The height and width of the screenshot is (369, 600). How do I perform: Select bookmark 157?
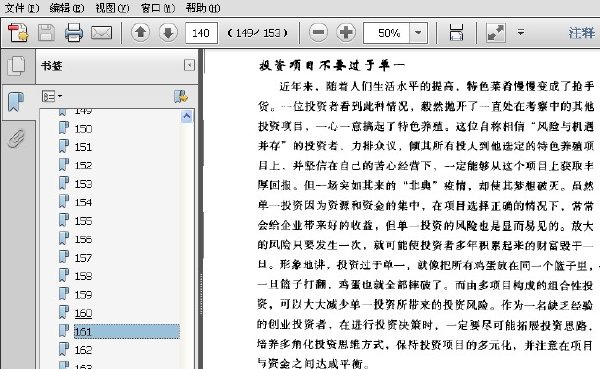point(83,258)
